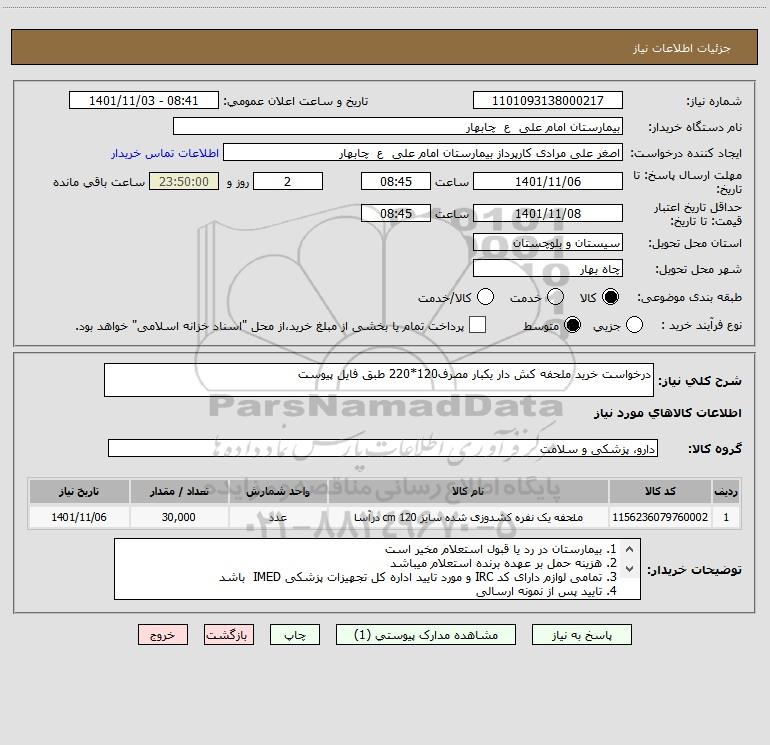Click general need description text box
This screenshot has height=745, width=770.
tap(379, 380)
